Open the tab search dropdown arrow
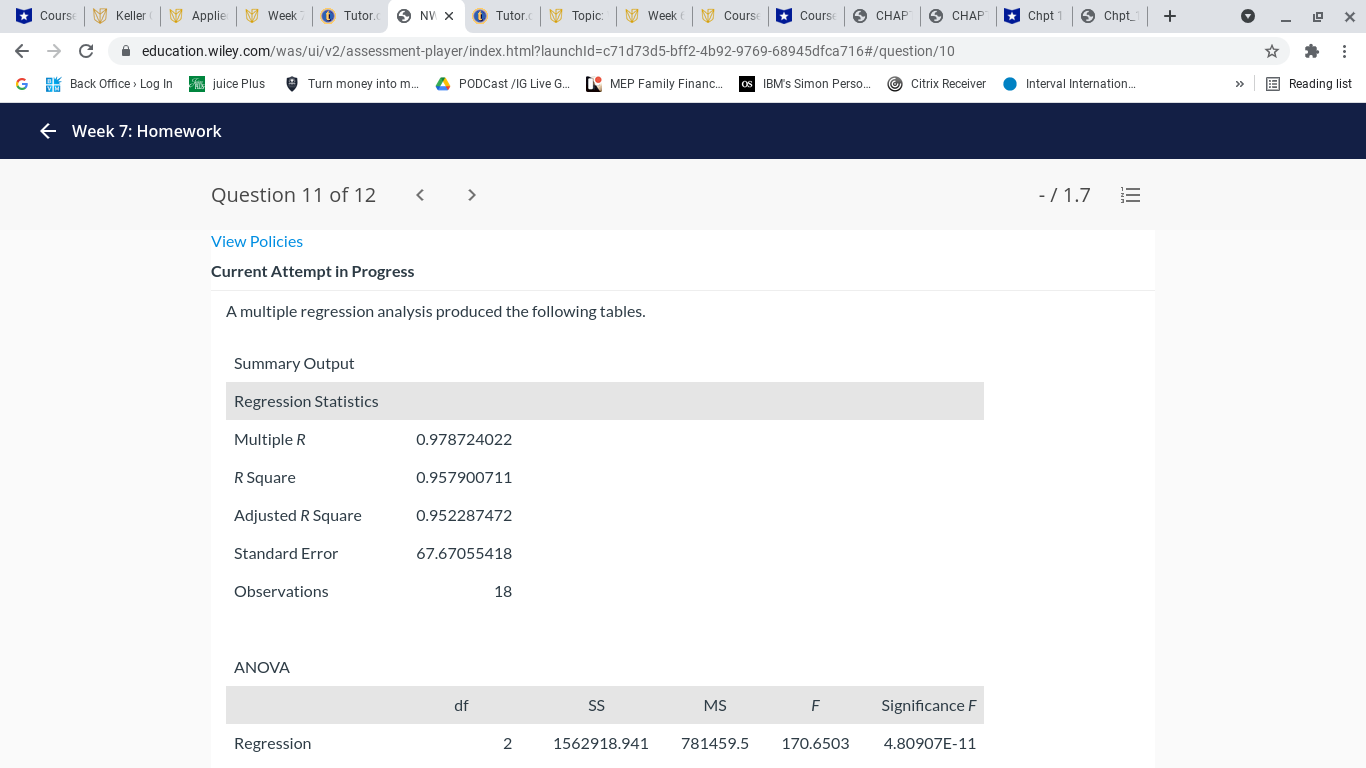1366x768 pixels. (x=1247, y=16)
